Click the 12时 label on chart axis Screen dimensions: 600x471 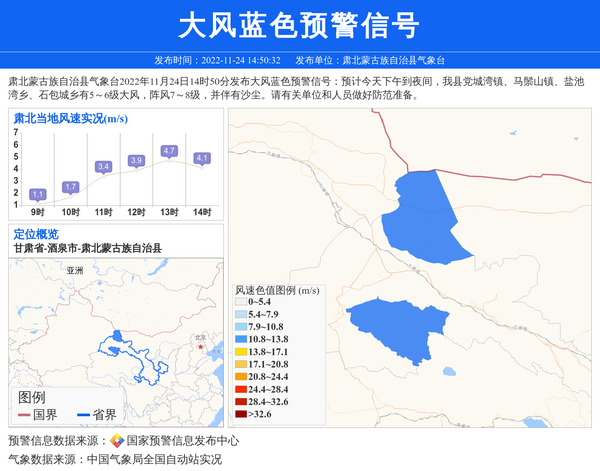136,212
